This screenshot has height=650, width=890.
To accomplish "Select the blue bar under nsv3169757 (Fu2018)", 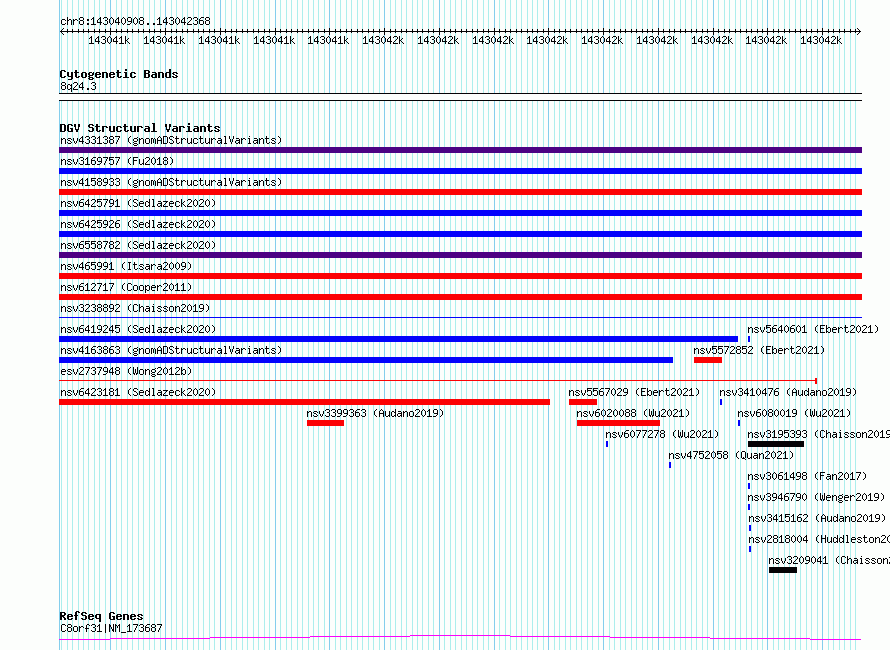I will tap(460, 171).
